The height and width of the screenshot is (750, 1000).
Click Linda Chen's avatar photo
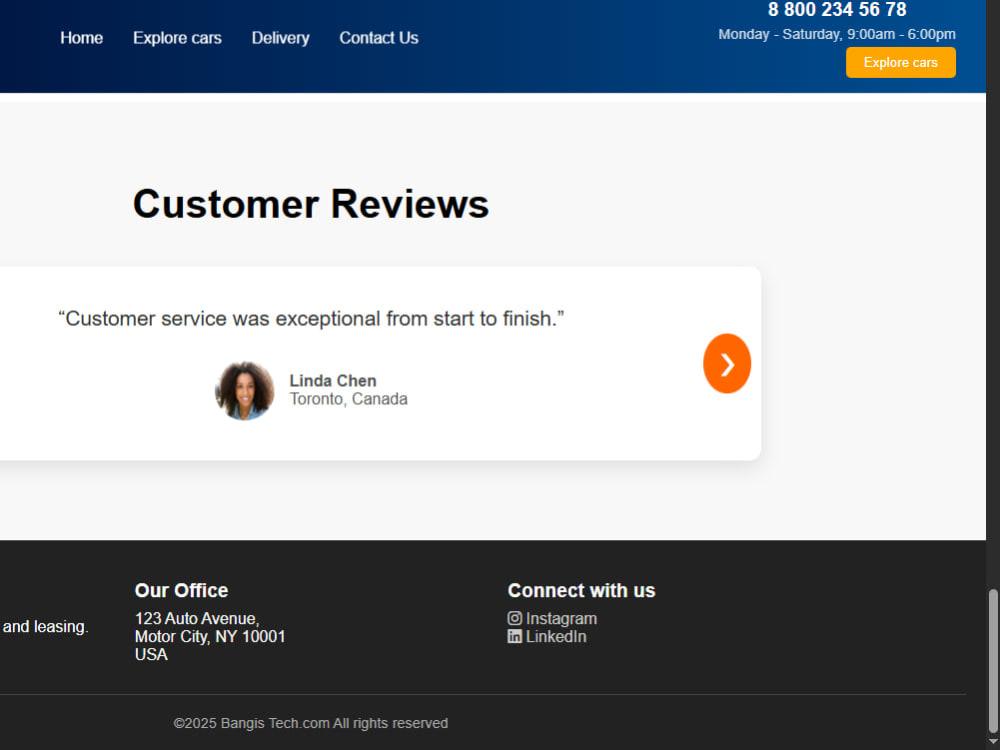click(x=245, y=390)
